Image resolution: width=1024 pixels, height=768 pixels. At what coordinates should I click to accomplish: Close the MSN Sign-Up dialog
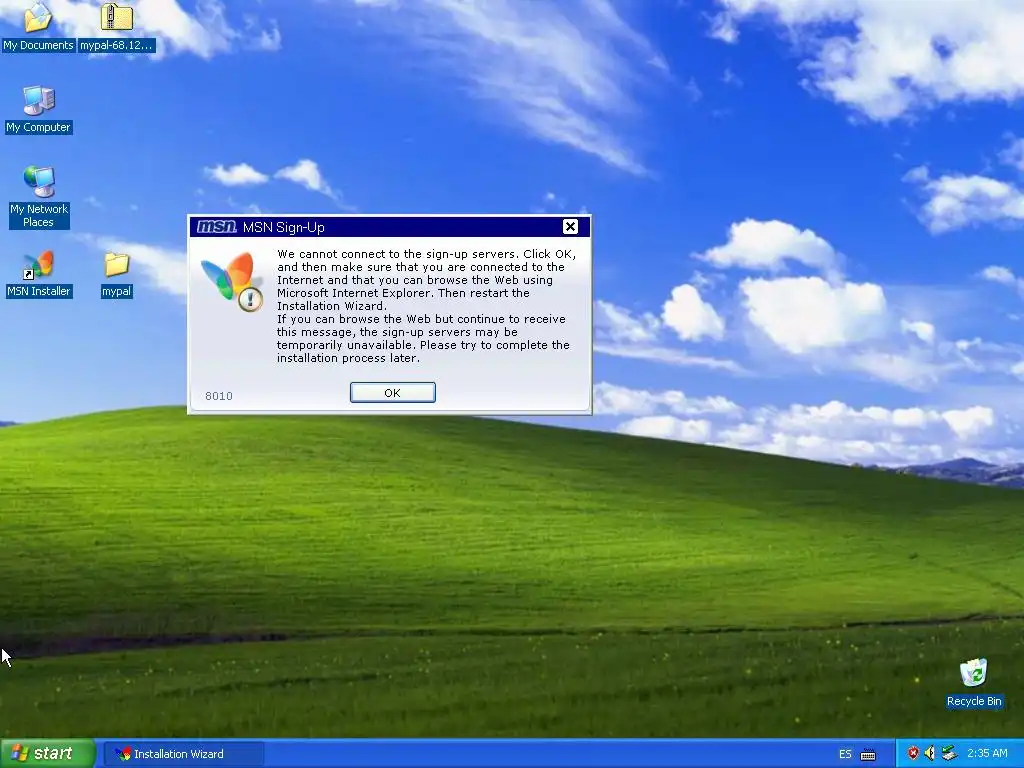pyautogui.click(x=570, y=227)
